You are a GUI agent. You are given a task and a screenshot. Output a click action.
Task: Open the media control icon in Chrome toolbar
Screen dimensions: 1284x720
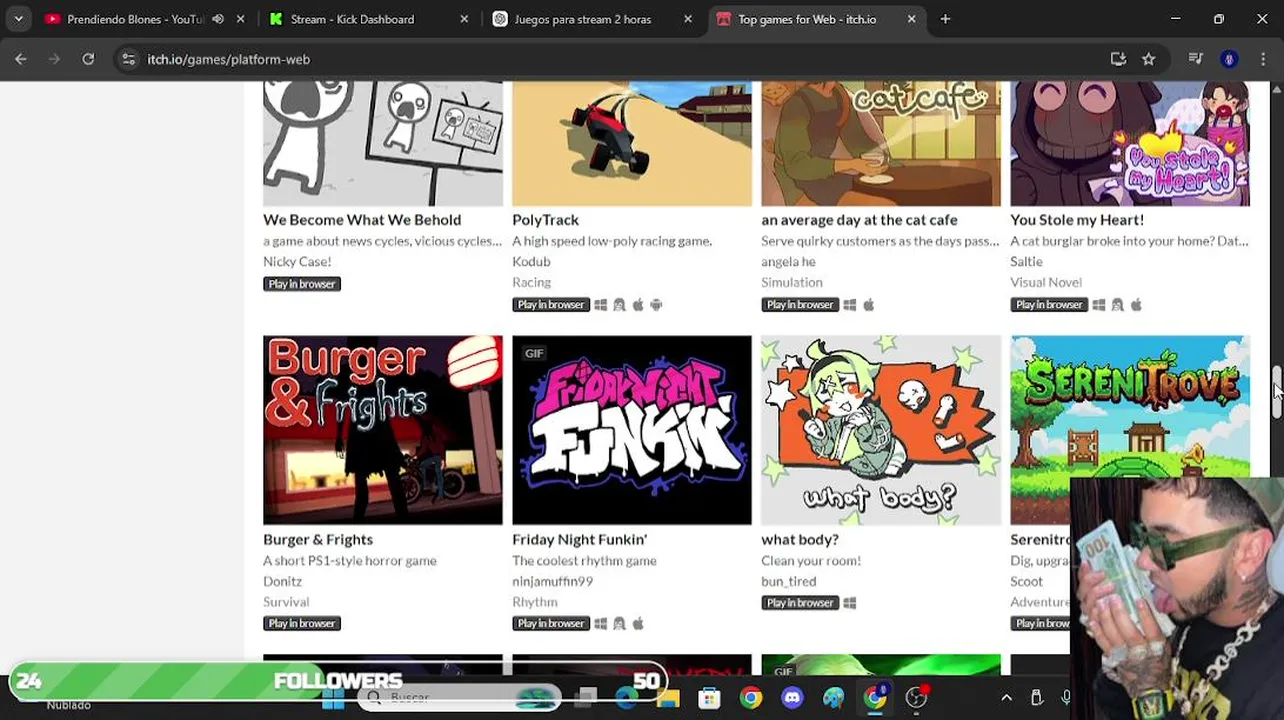[1195, 59]
